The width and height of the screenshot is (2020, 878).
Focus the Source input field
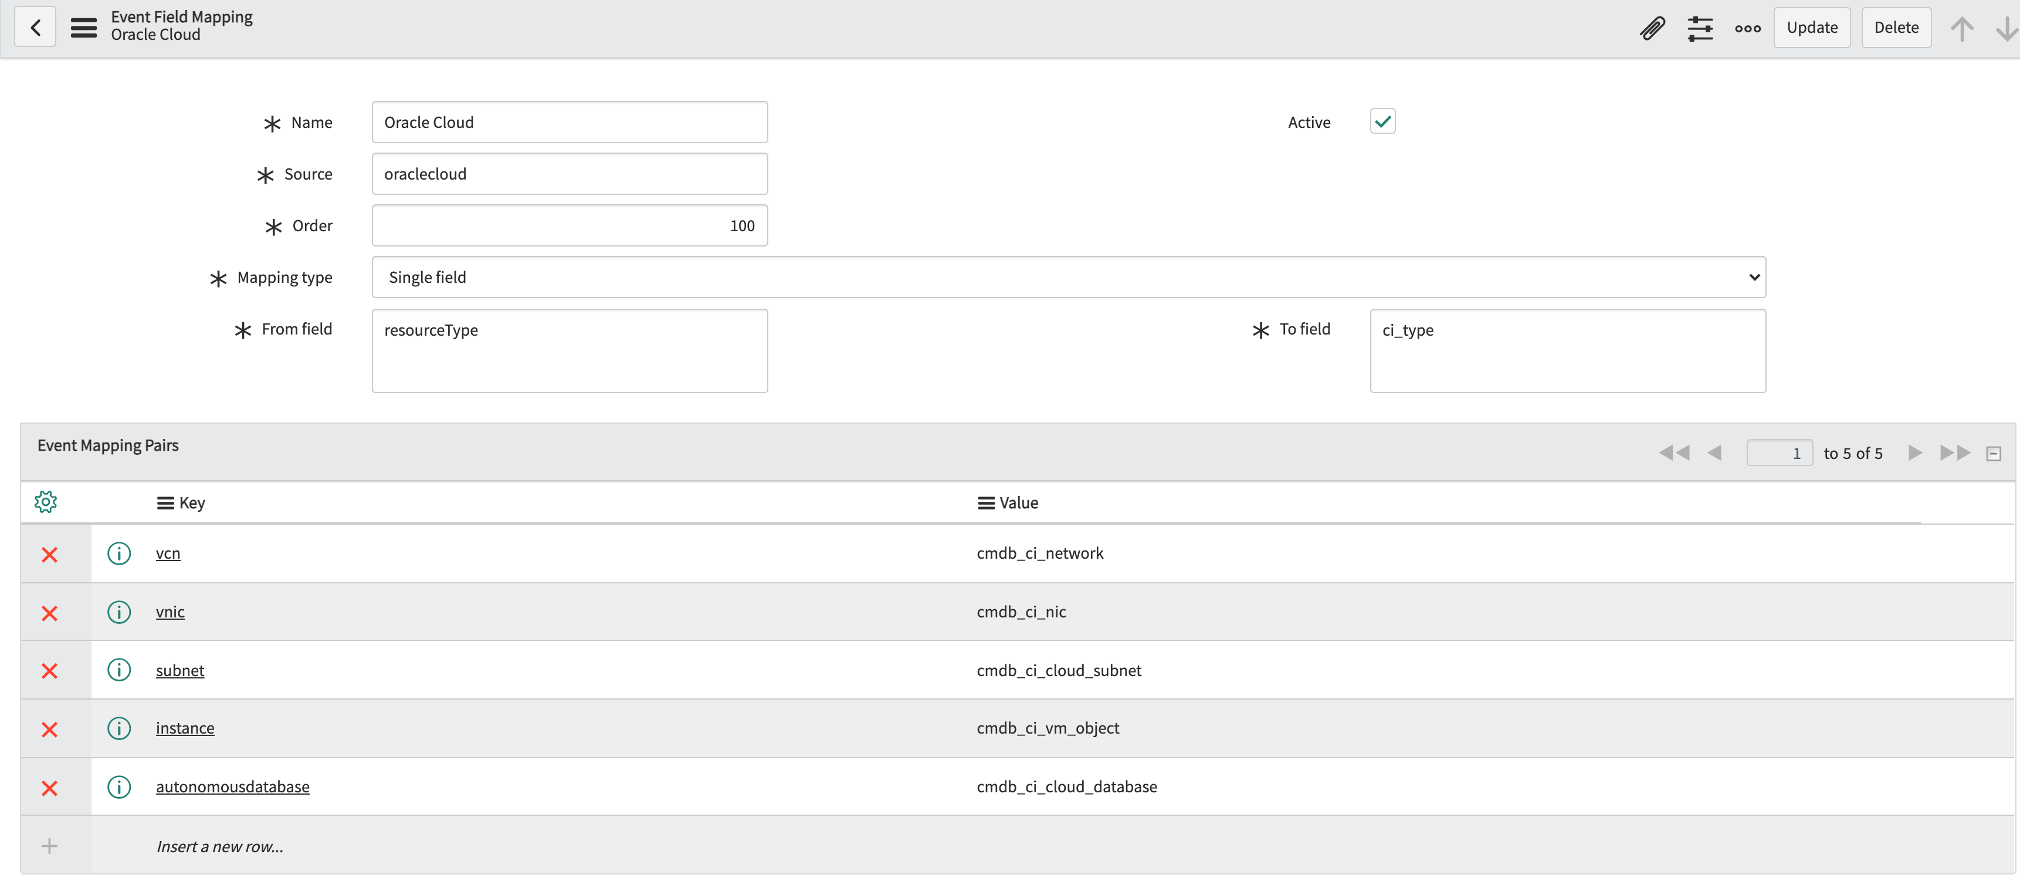point(570,174)
